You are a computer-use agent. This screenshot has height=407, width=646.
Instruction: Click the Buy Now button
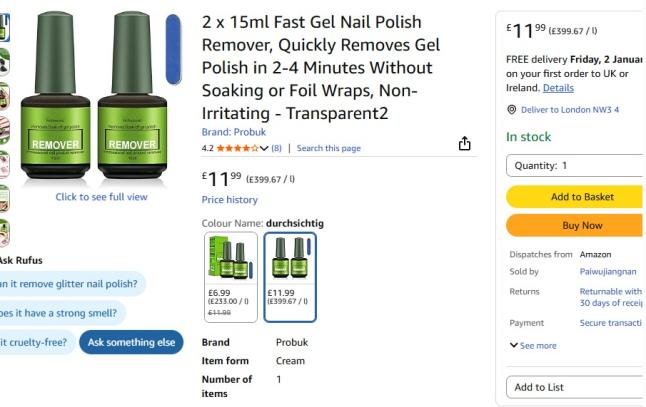click(575, 225)
